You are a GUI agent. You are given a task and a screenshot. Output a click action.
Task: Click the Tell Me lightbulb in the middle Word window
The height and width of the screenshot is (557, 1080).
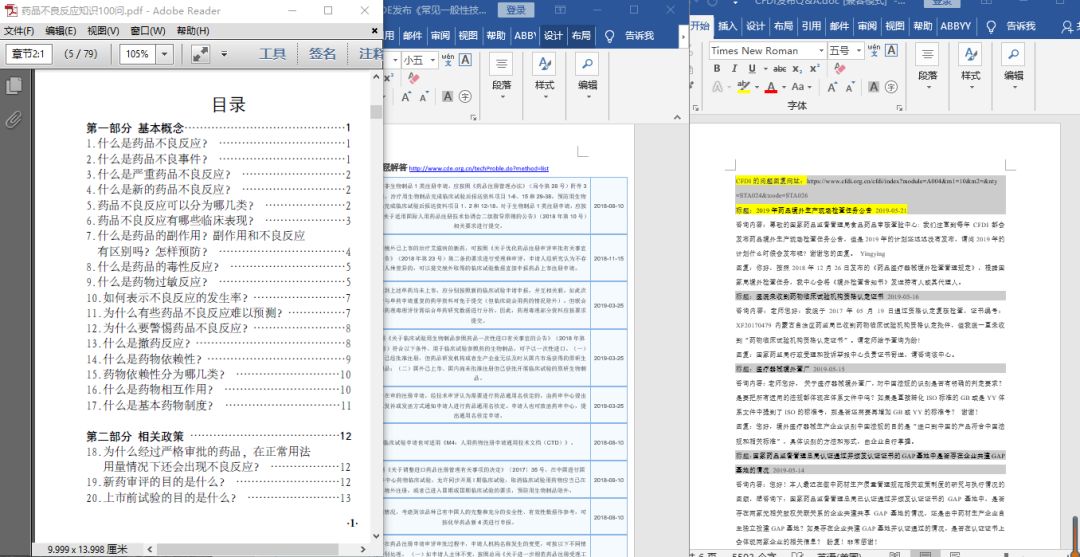point(610,36)
